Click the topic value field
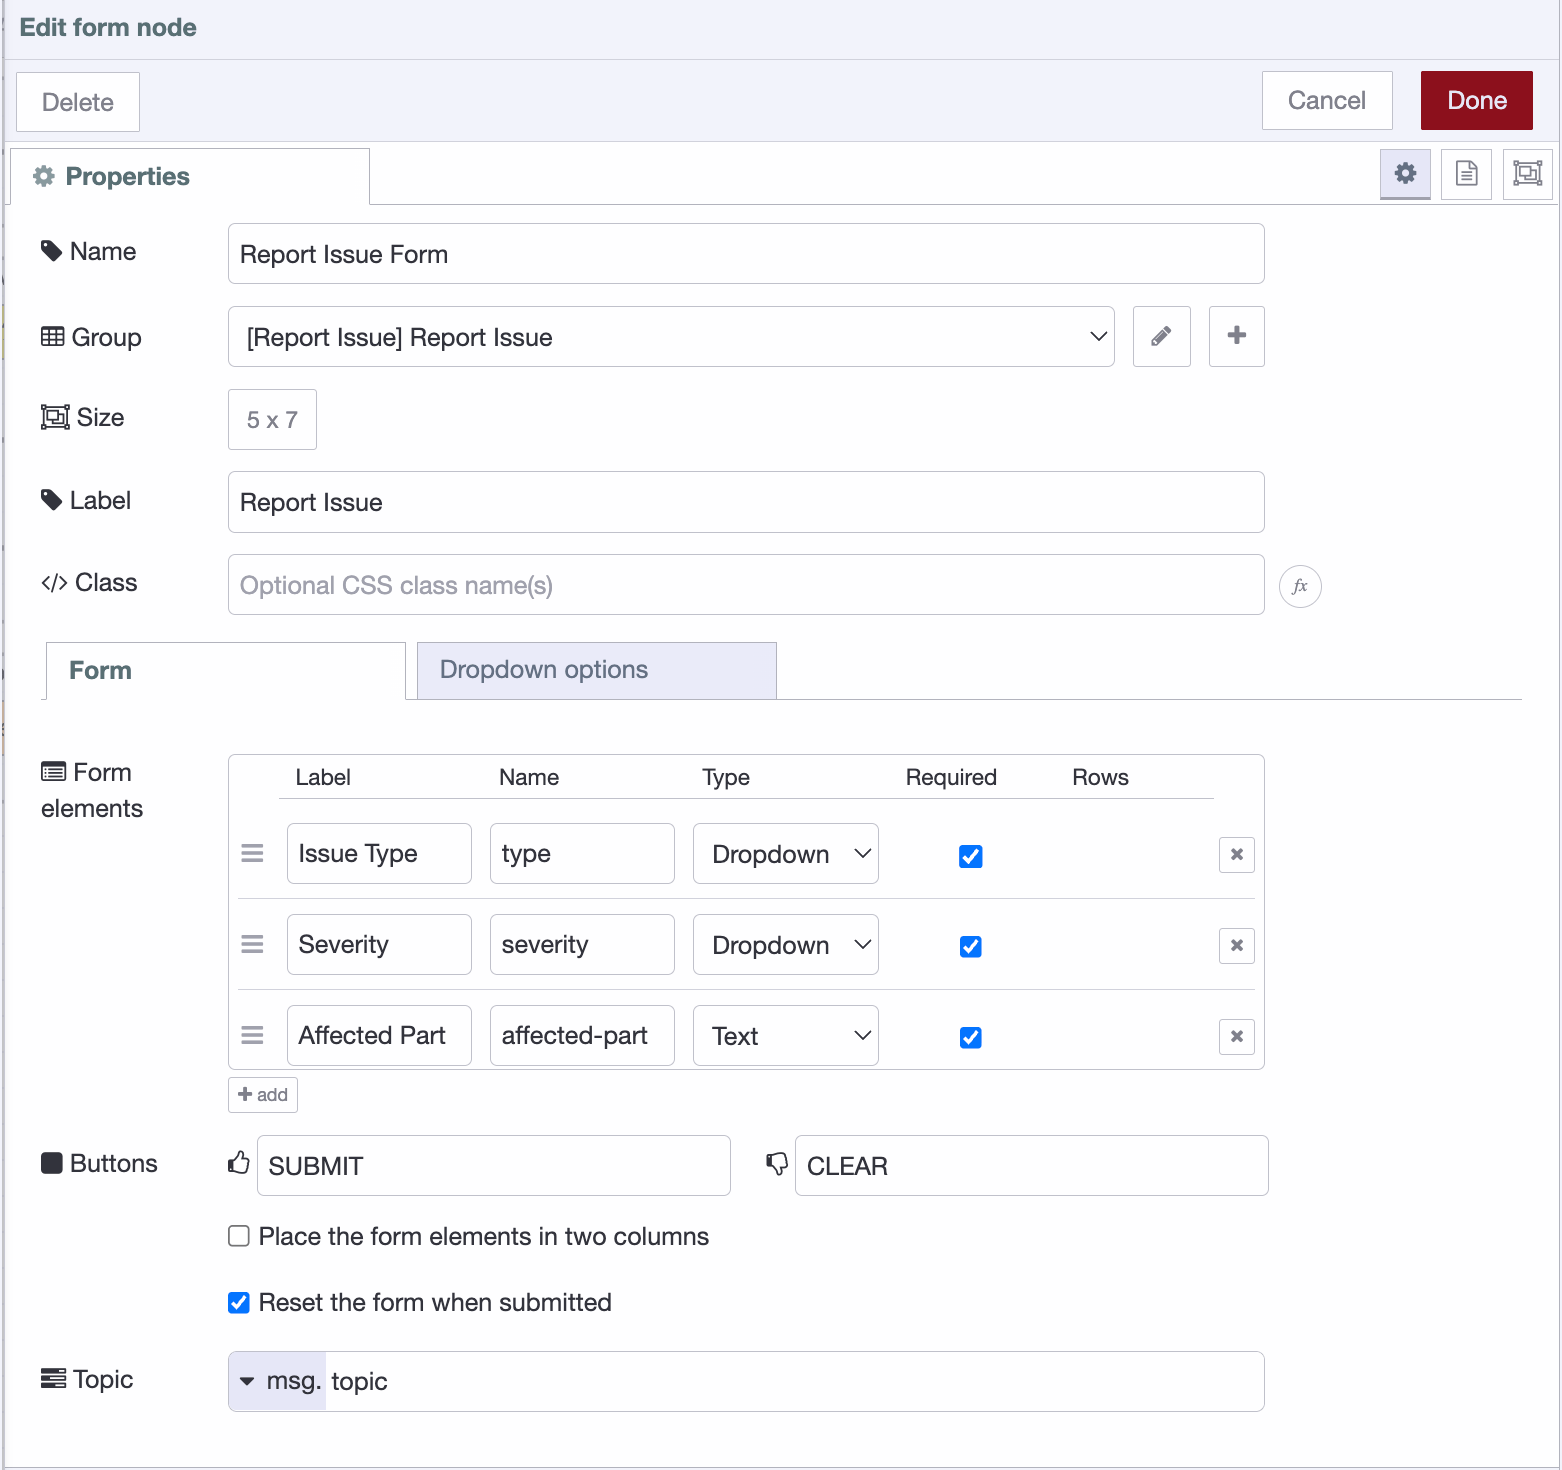Viewport: 1562px width, 1470px height. [x=794, y=1381]
